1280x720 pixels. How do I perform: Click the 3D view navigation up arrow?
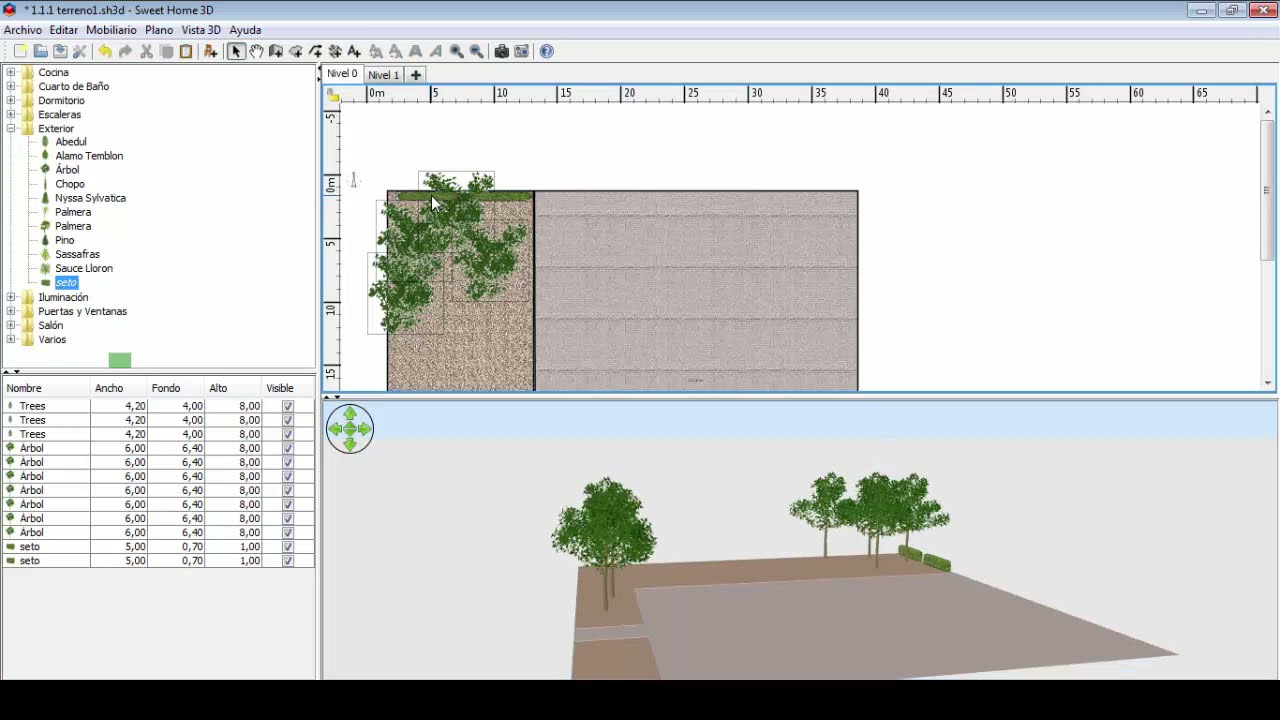(x=350, y=414)
